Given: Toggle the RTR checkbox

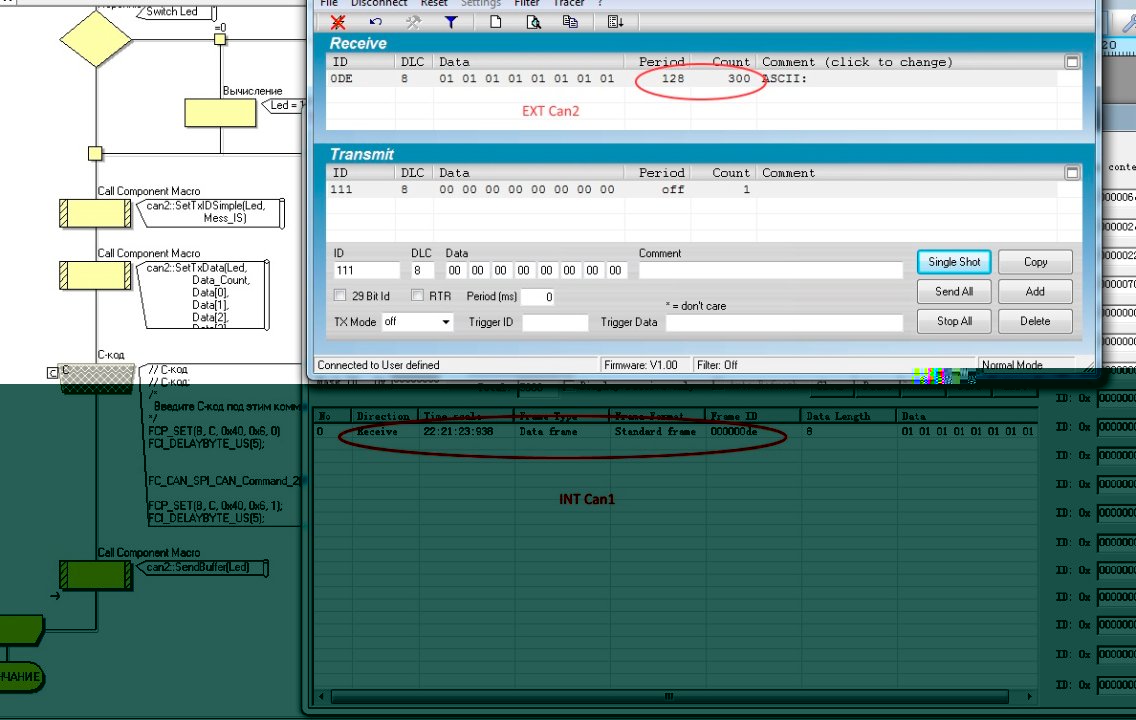Looking at the screenshot, I should [x=417, y=296].
